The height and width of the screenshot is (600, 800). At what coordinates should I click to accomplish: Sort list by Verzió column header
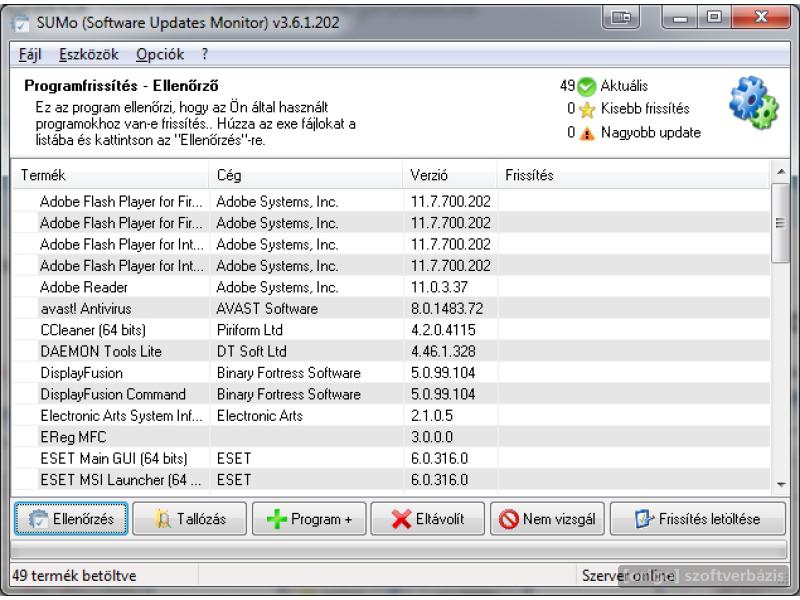(x=450, y=175)
